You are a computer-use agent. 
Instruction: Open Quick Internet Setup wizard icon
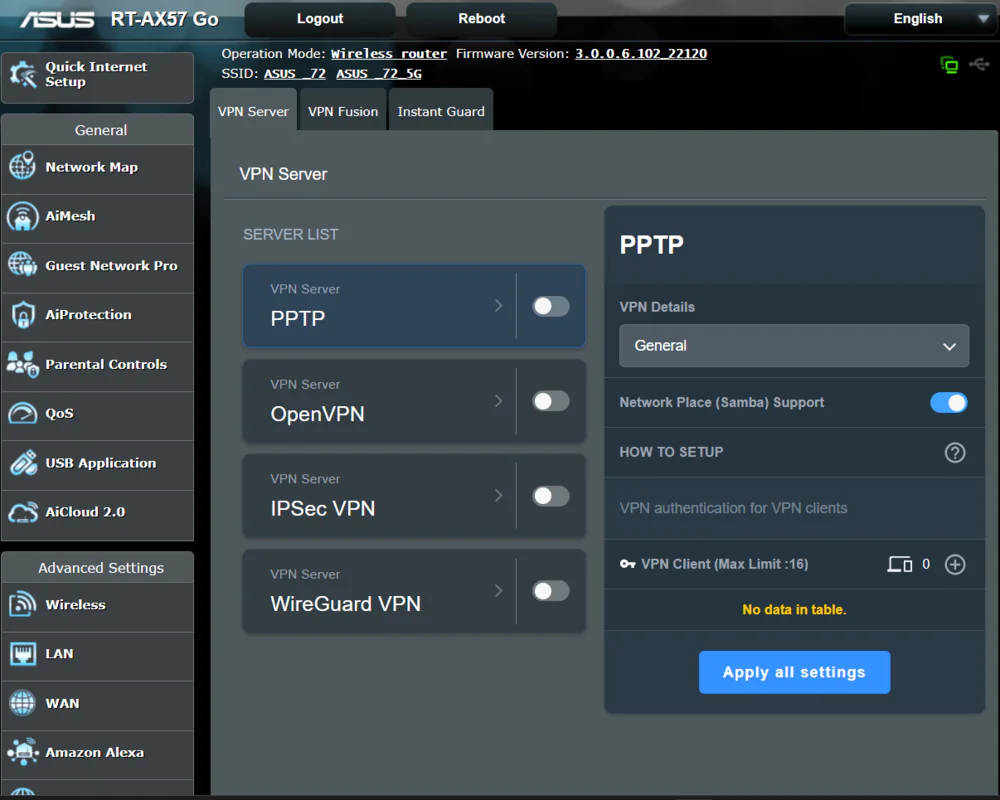click(x=24, y=75)
